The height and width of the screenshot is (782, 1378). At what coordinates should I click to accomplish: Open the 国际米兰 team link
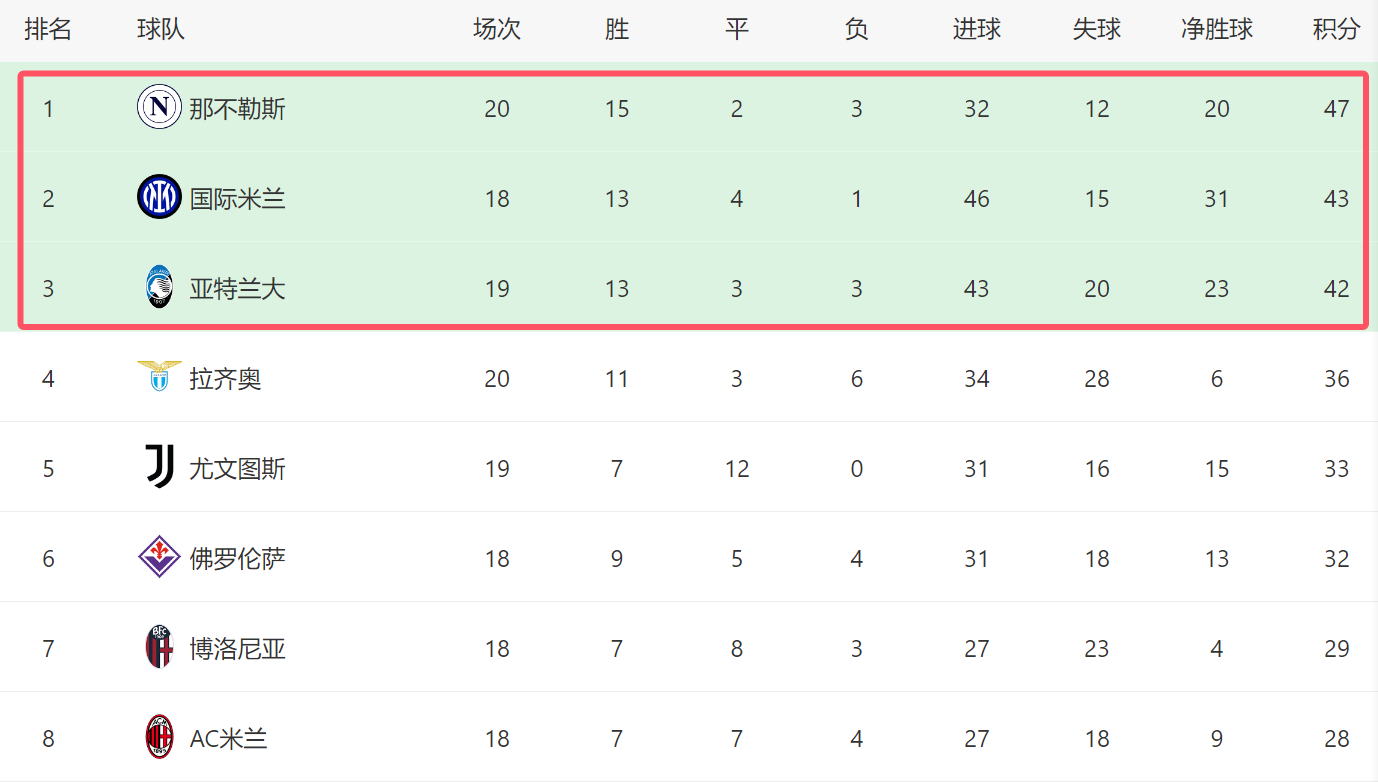(x=237, y=199)
